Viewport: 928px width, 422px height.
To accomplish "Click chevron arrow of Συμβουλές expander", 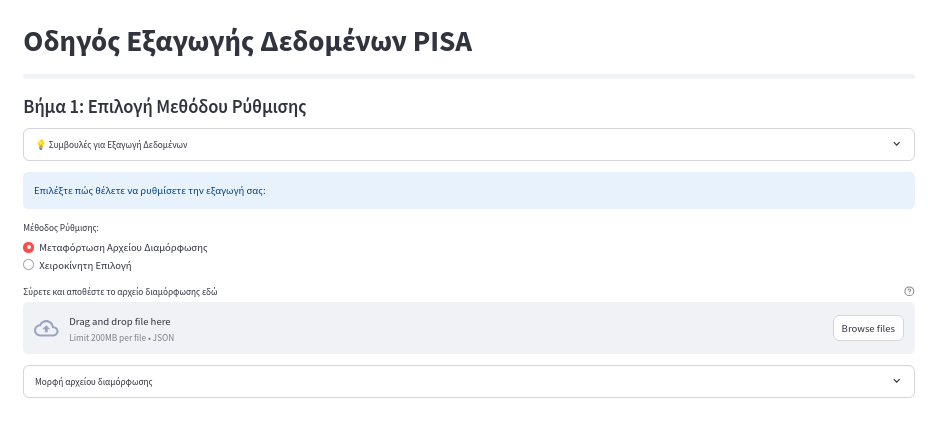I will (896, 144).
